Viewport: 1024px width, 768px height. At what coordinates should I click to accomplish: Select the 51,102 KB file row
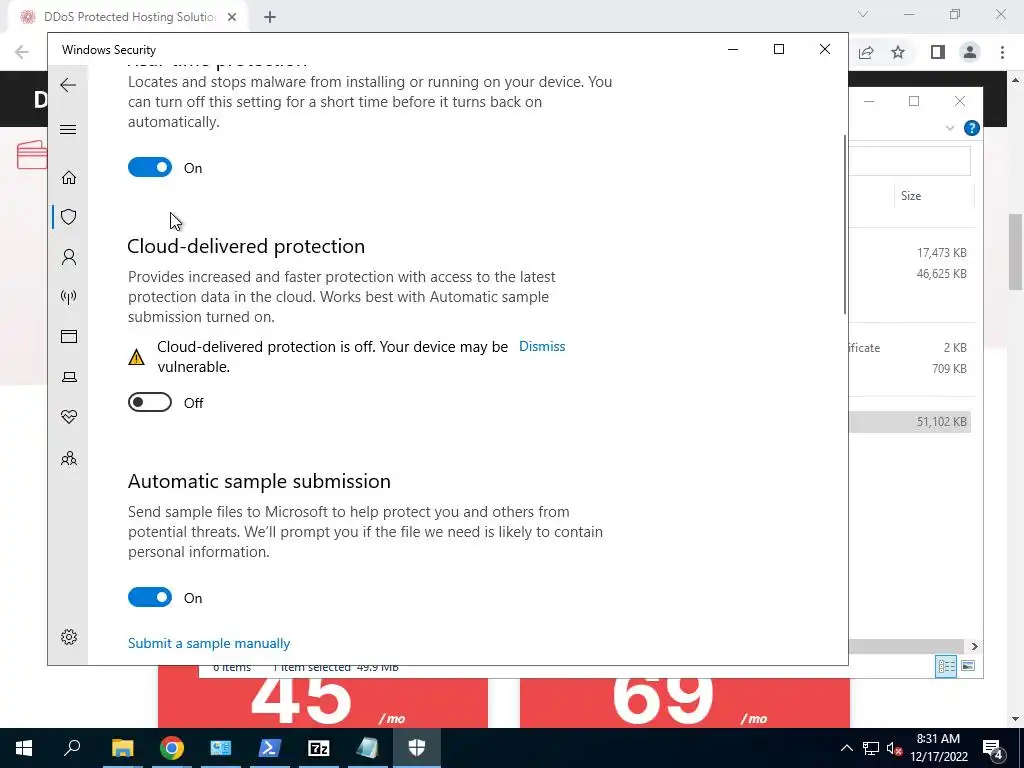click(909, 422)
